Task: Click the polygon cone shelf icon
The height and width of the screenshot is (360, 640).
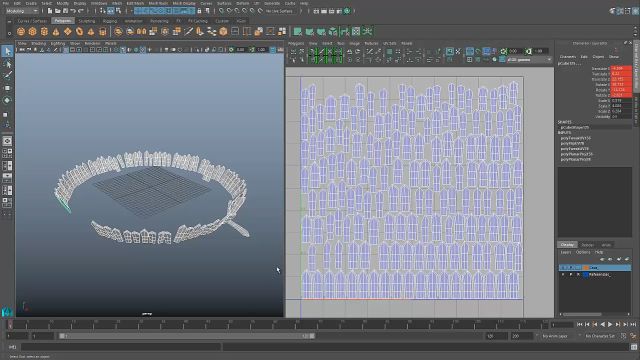Action: pyautogui.click(x=56, y=31)
